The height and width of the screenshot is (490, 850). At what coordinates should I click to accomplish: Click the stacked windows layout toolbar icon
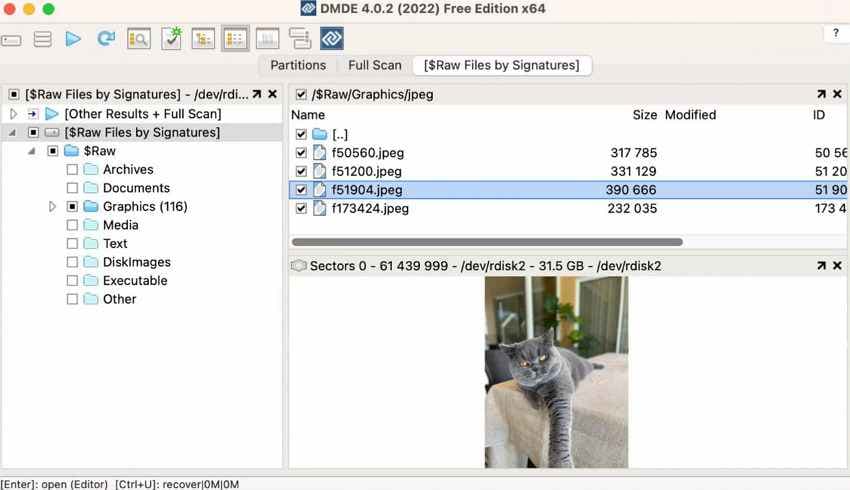point(300,39)
